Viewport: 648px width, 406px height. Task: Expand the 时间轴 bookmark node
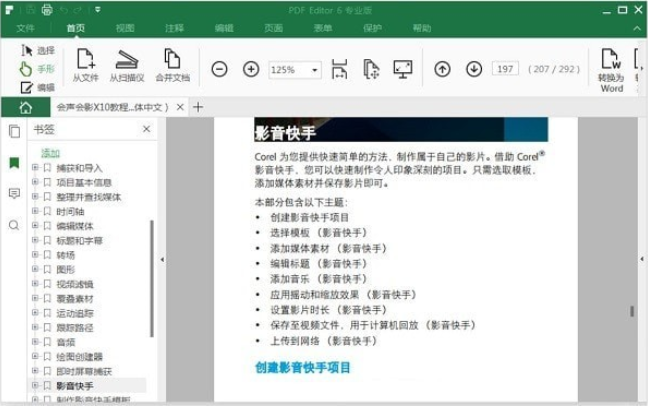click(35, 211)
